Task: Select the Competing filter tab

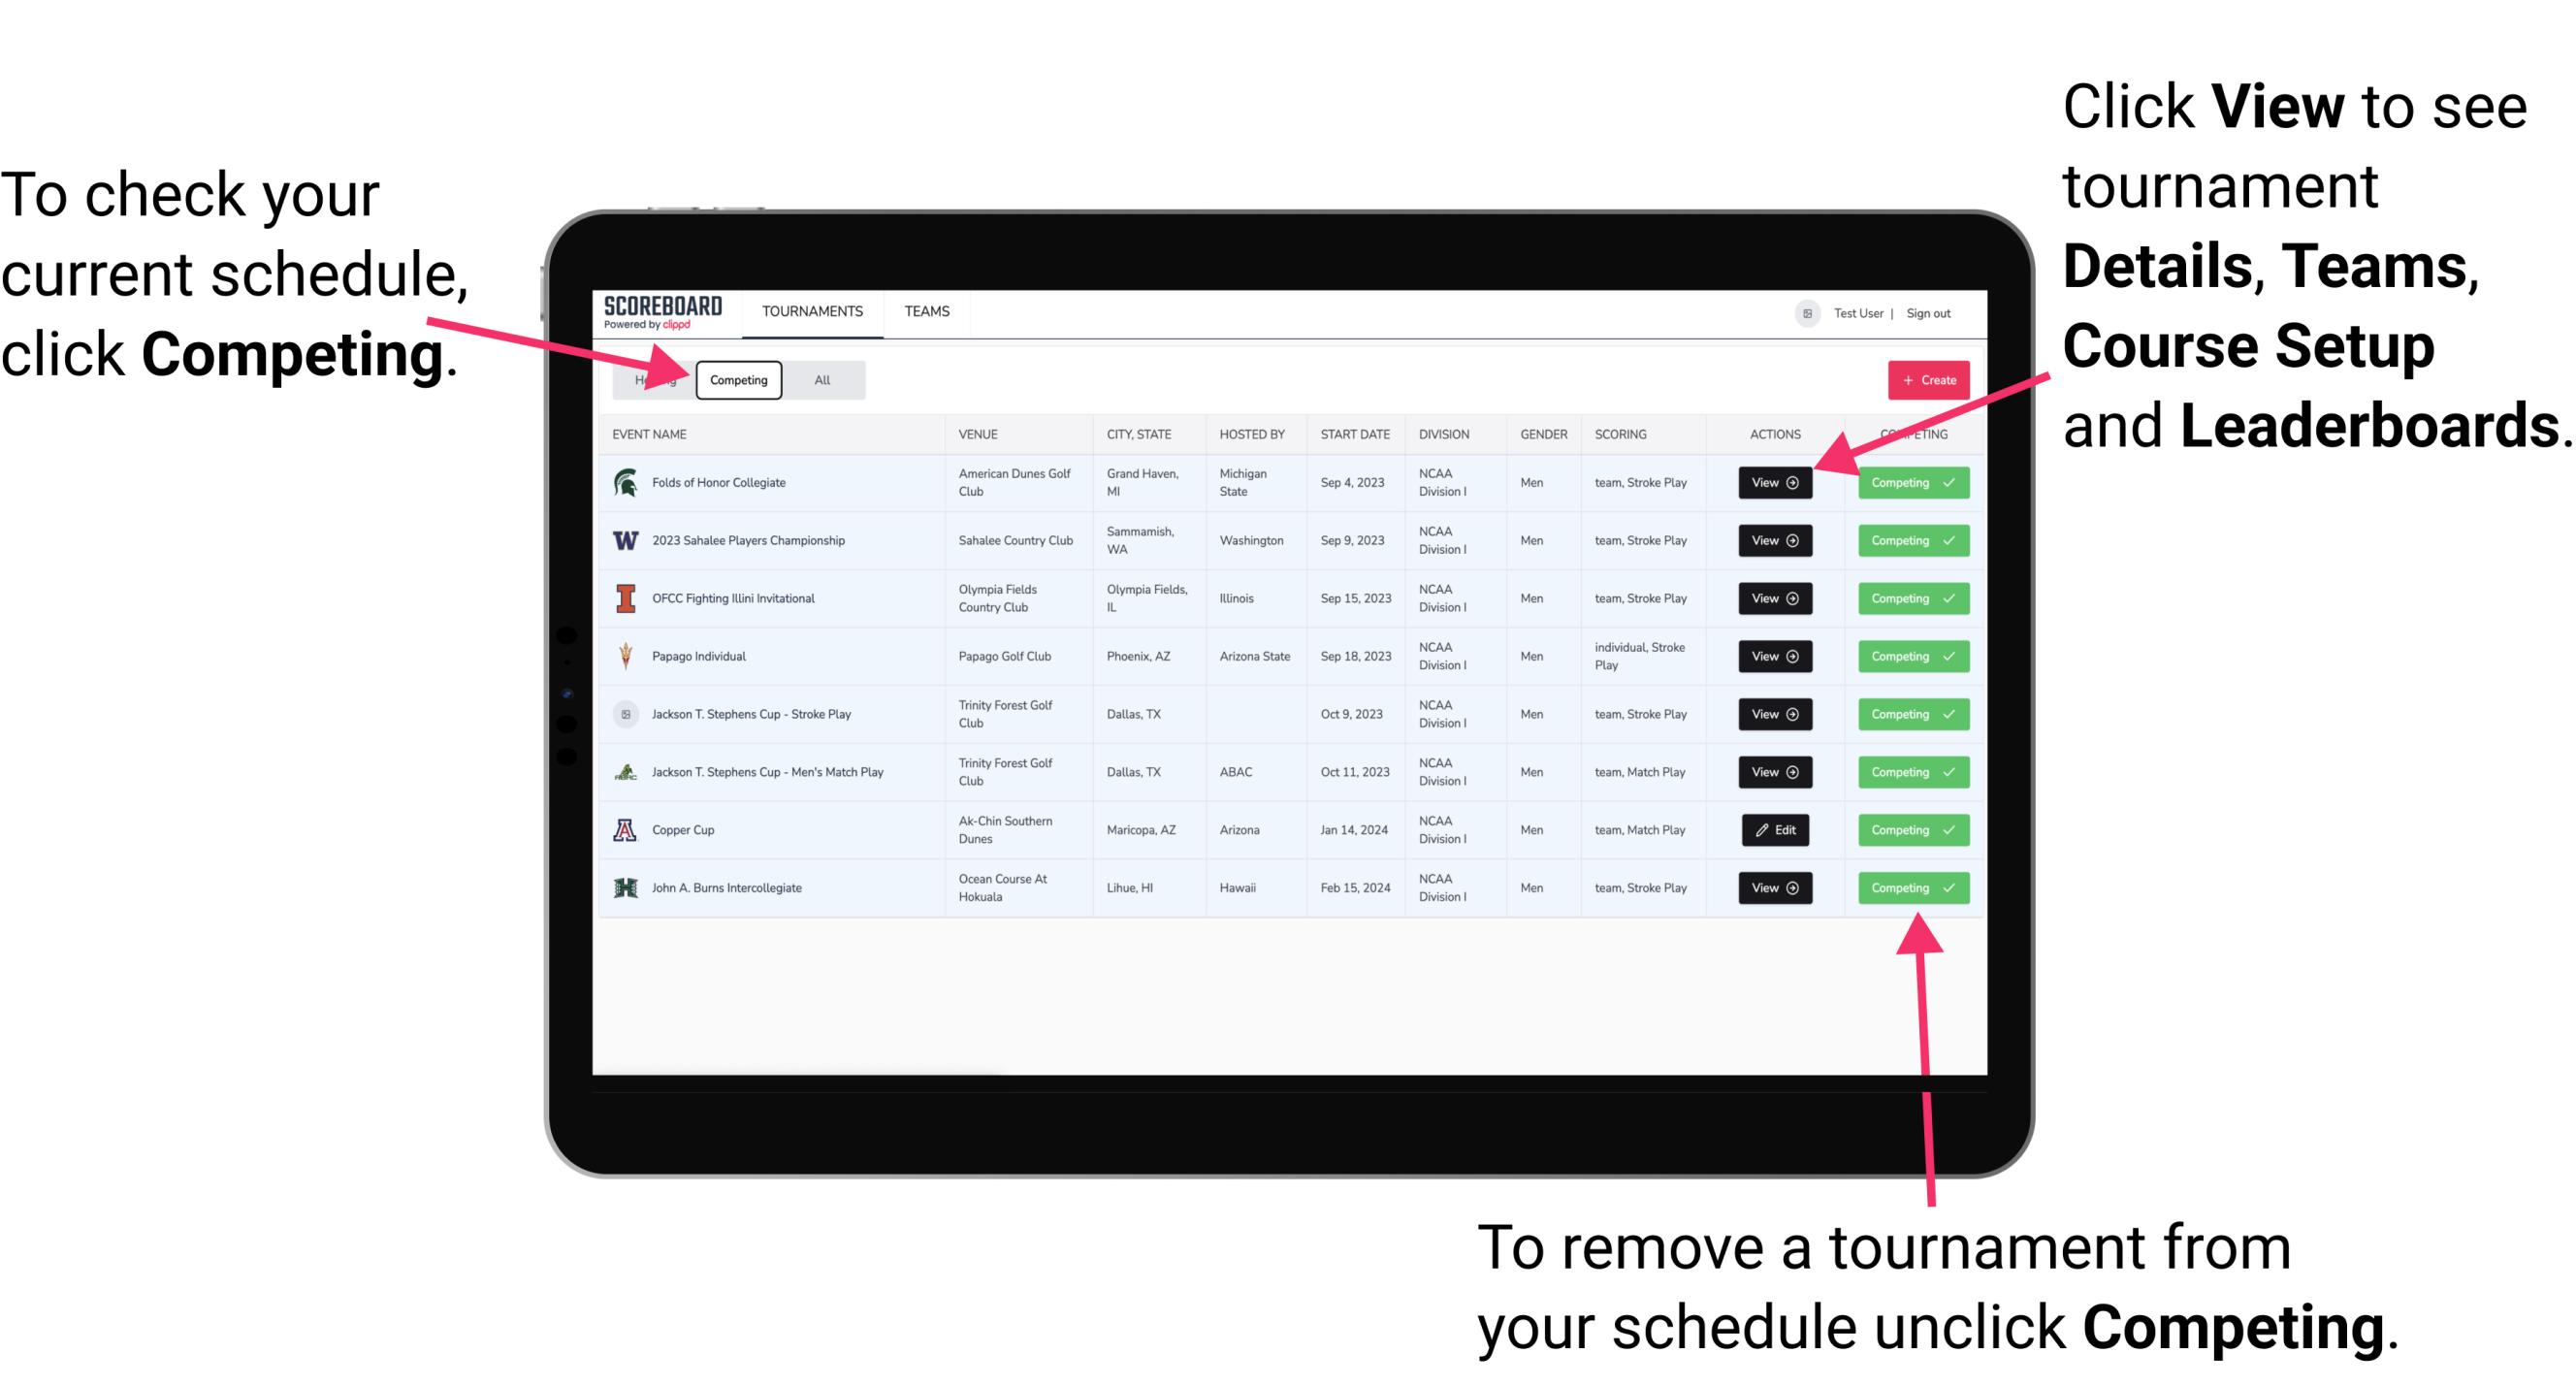Action: point(737,379)
